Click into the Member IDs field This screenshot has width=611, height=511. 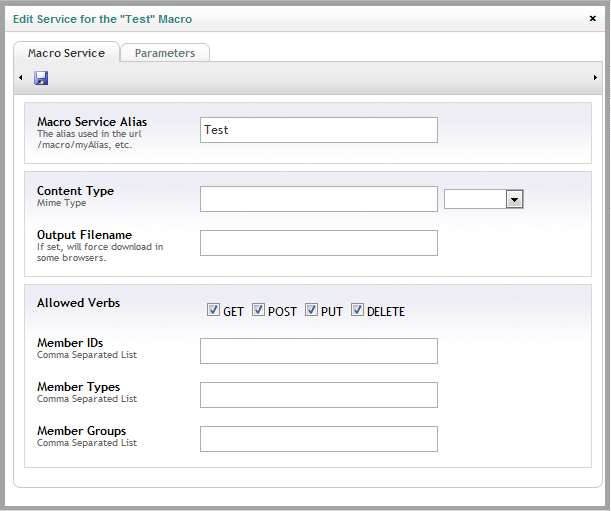(319, 351)
